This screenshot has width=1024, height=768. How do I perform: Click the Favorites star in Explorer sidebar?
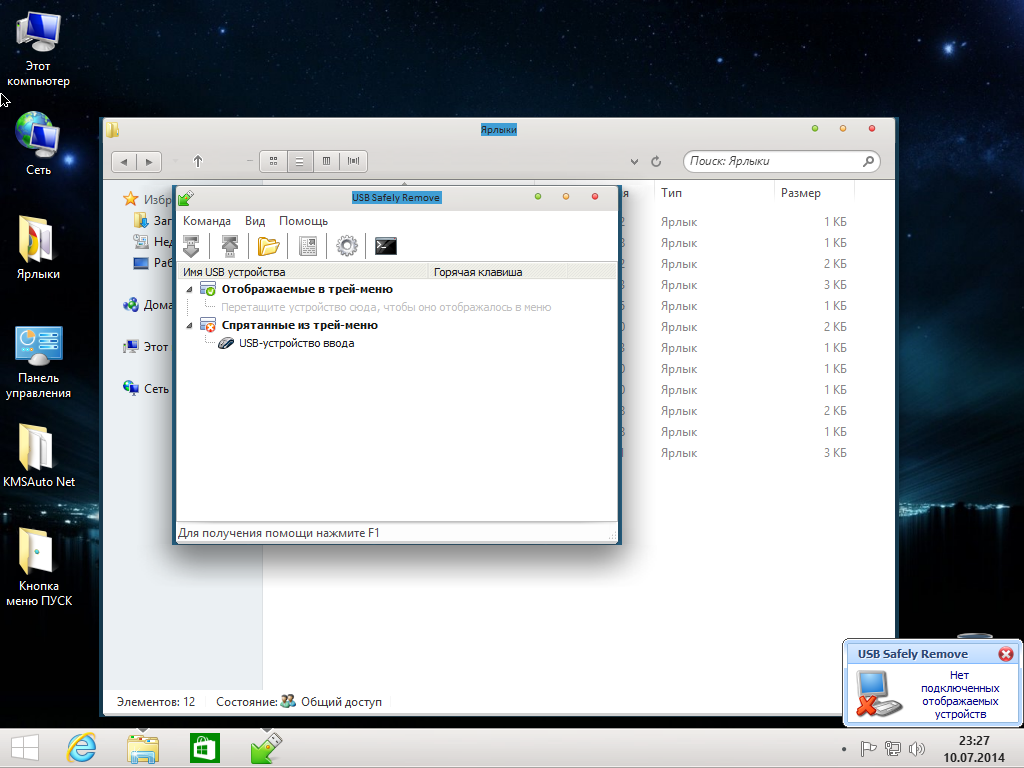pyautogui.click(x=131, y=199)
